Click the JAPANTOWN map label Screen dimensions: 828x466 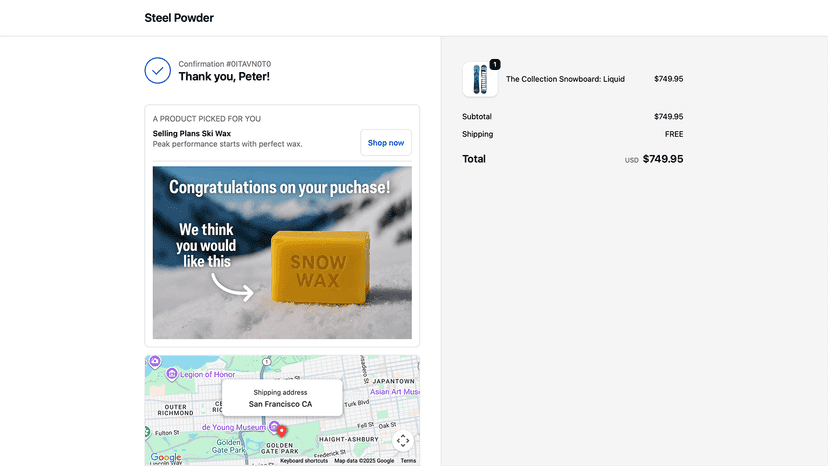tap(393, 381)
